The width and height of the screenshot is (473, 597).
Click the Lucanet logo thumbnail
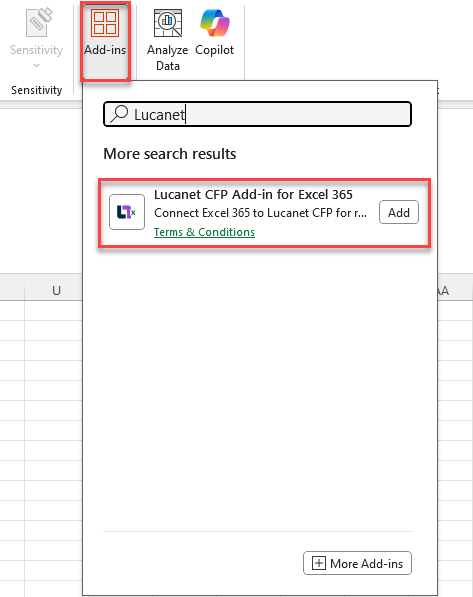[x=127, y=212]
